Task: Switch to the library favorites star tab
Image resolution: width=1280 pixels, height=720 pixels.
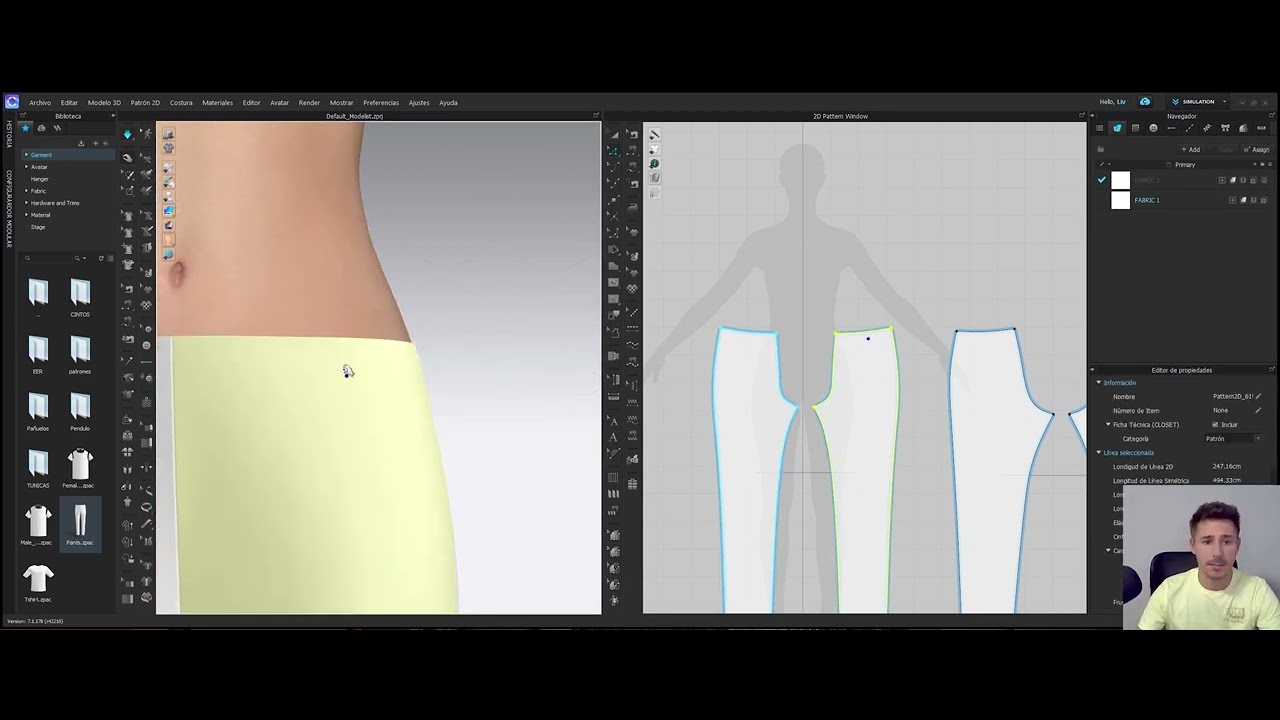Action: click(x=26, y=128)
